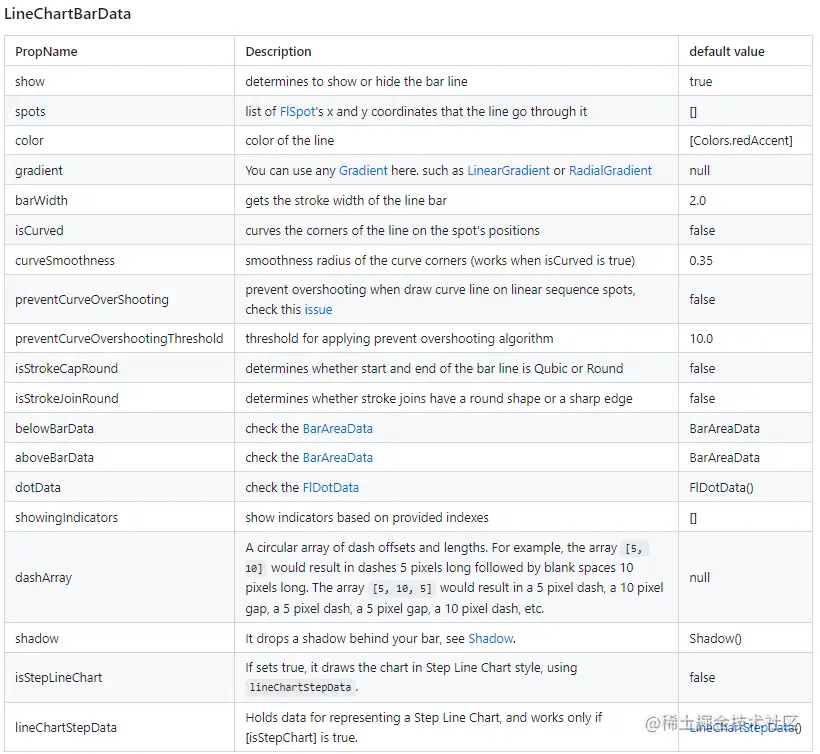Viewport: 820px width, 754px height.
Task: Click the LineChartStepData default value link
Action: 745,728
